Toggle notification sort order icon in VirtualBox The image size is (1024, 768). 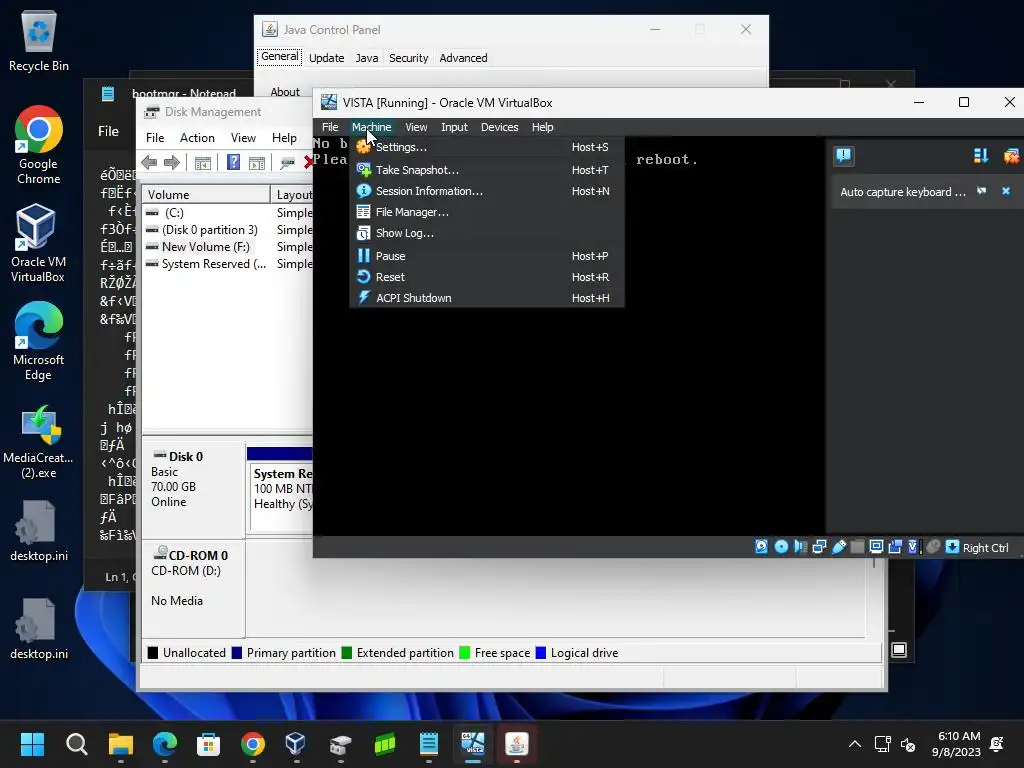pos(980,155)
